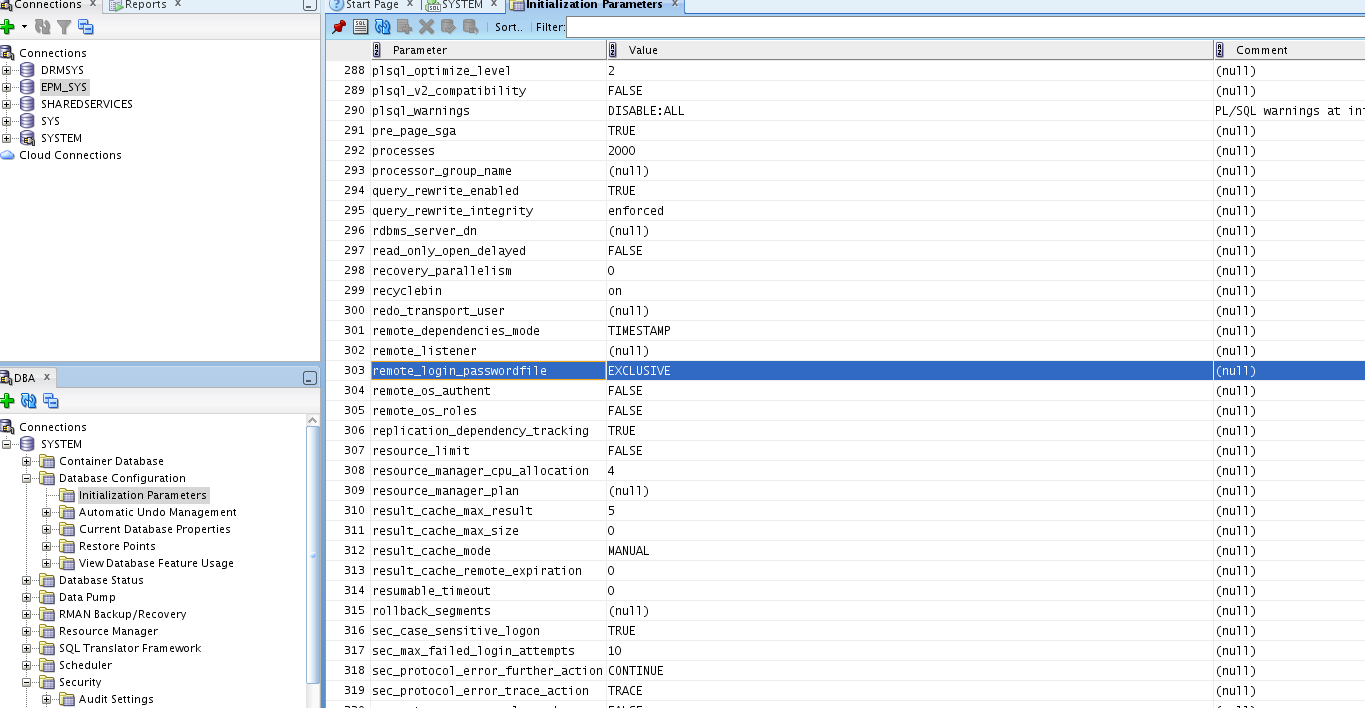Expand the EPM_SYS connection node
1365x708 pixels.
7,87
